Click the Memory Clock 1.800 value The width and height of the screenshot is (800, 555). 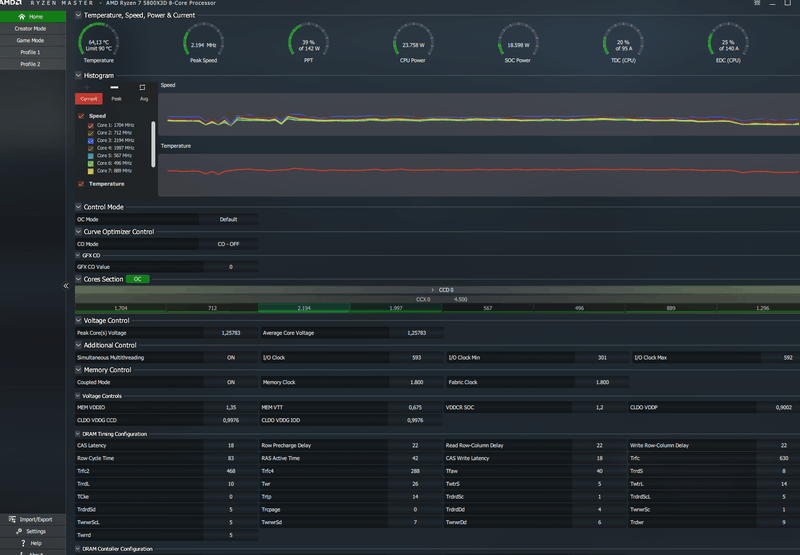pos(416,382)
